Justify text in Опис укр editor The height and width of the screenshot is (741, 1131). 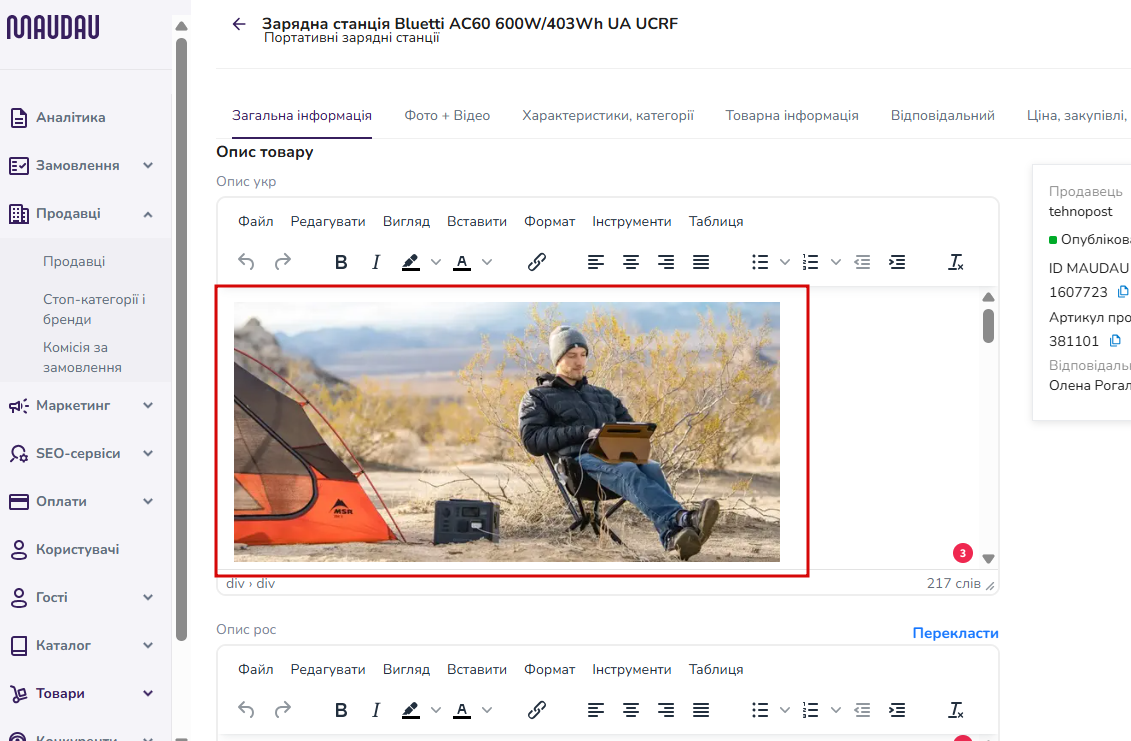[x=701, y=262]
